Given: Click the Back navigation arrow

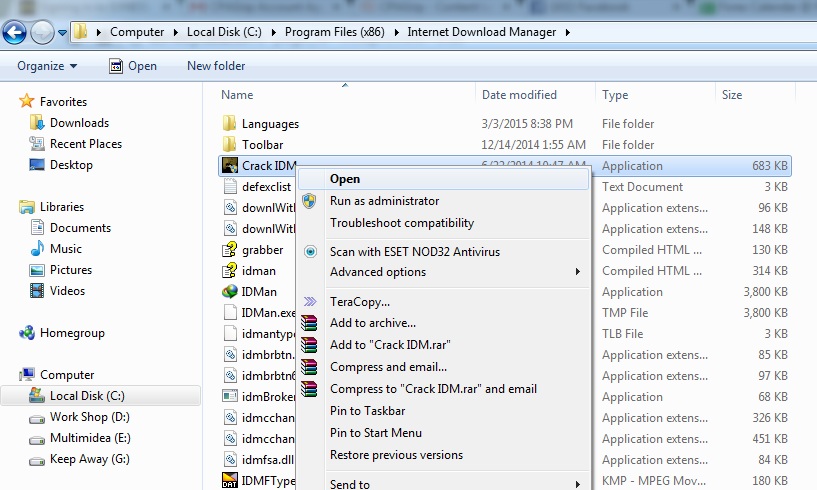Looking at the screenshot, I should point(14,33).
